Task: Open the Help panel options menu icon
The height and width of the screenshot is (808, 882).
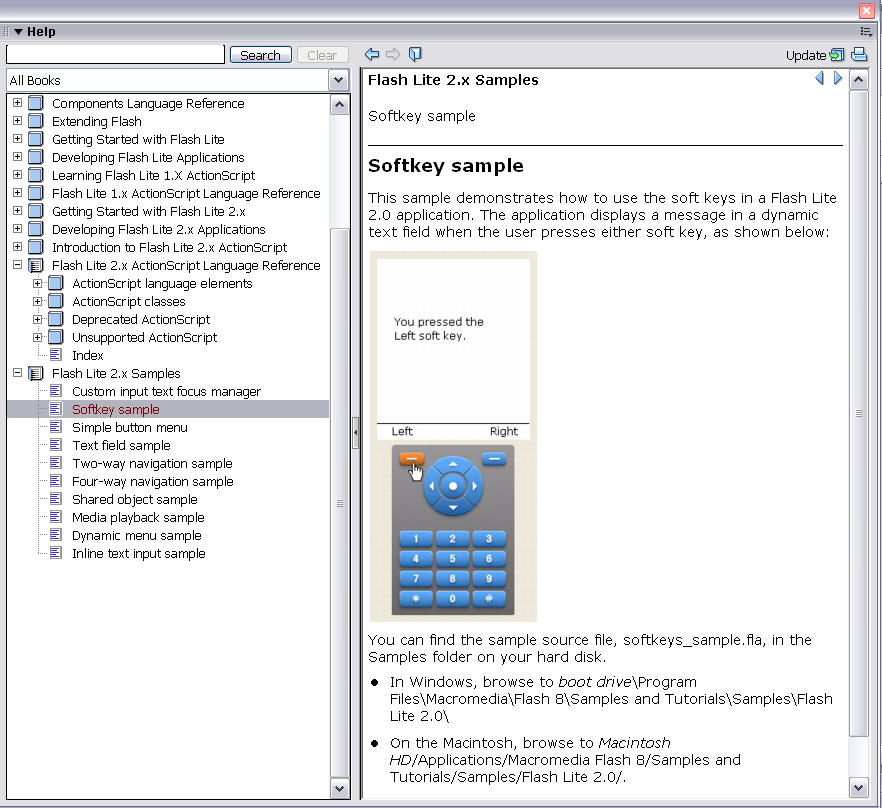Action: pyautogui.click(x=866, y=32)
